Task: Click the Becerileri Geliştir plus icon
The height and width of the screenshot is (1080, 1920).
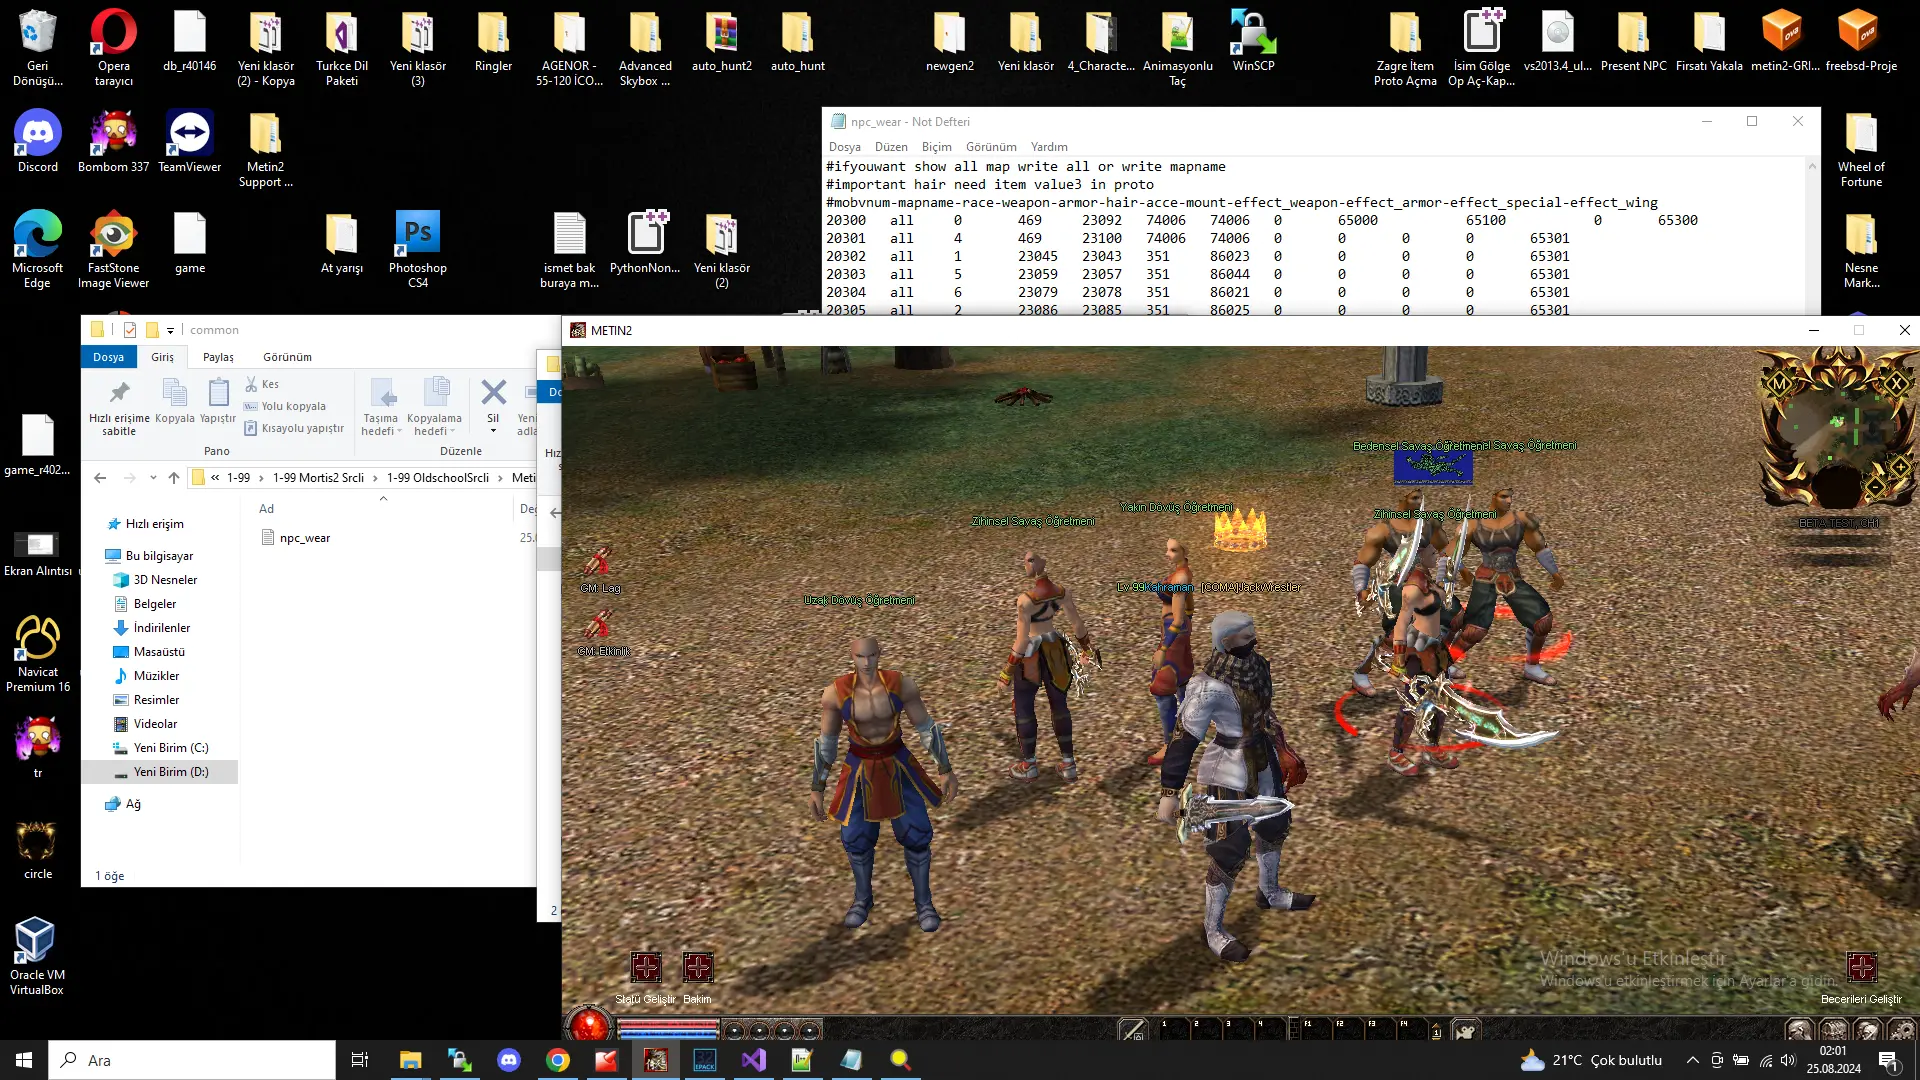Action: coord(1861,967)
